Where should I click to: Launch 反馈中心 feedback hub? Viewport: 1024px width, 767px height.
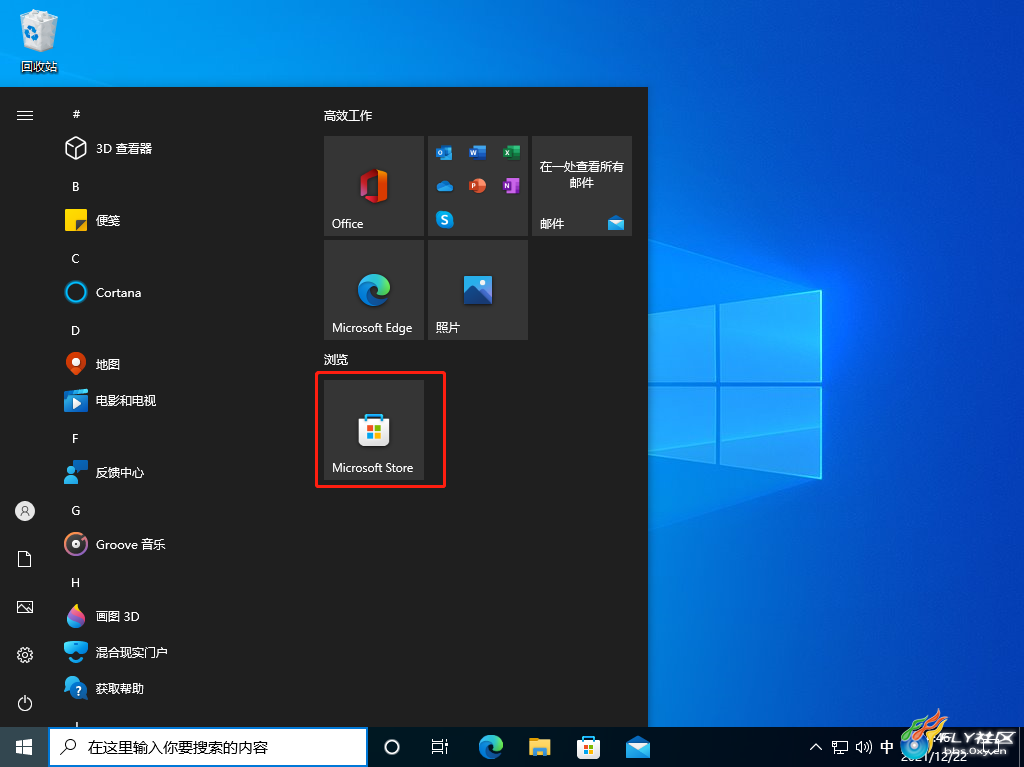tap(104, 472)
